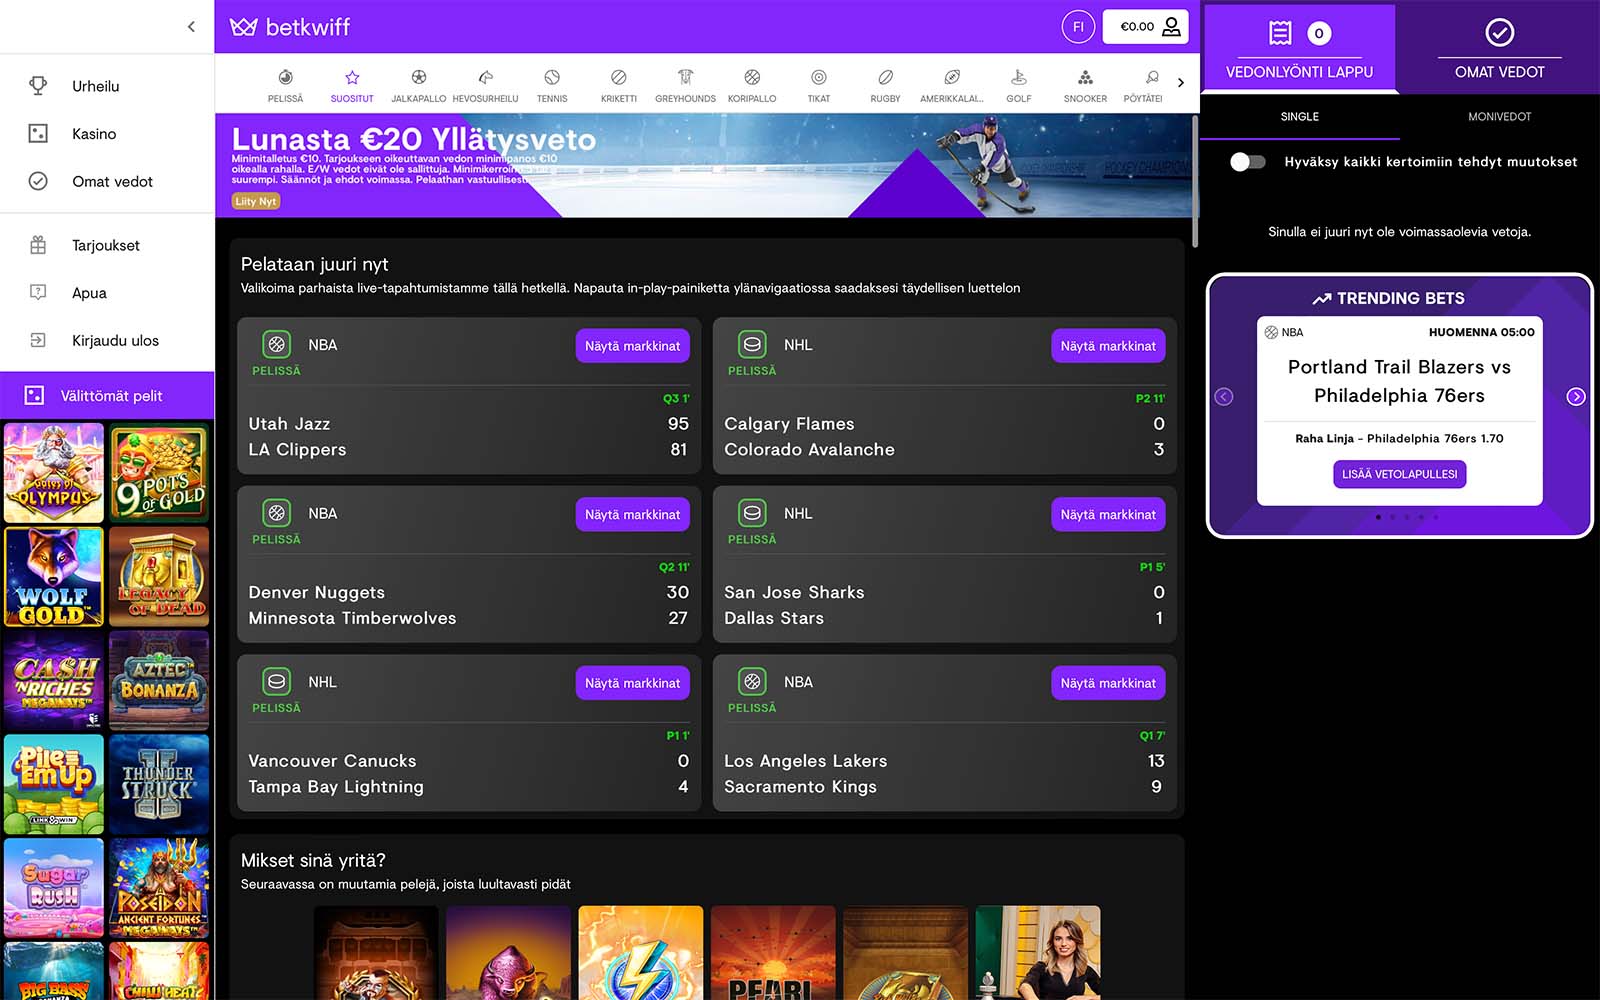Select the Pelissä sports tab

coord(285,86)
